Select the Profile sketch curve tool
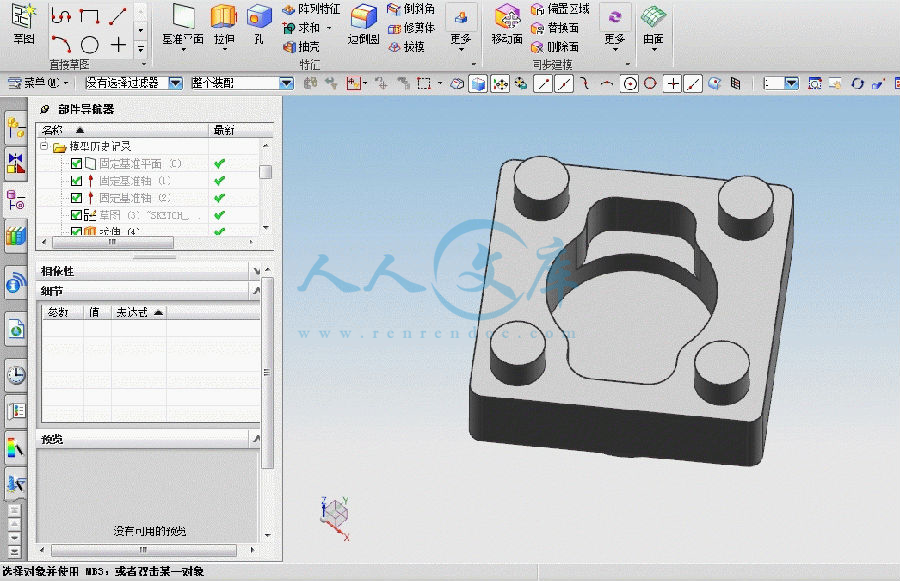The height and width of the screenshot is (581, 900). (x=60, y=16)
